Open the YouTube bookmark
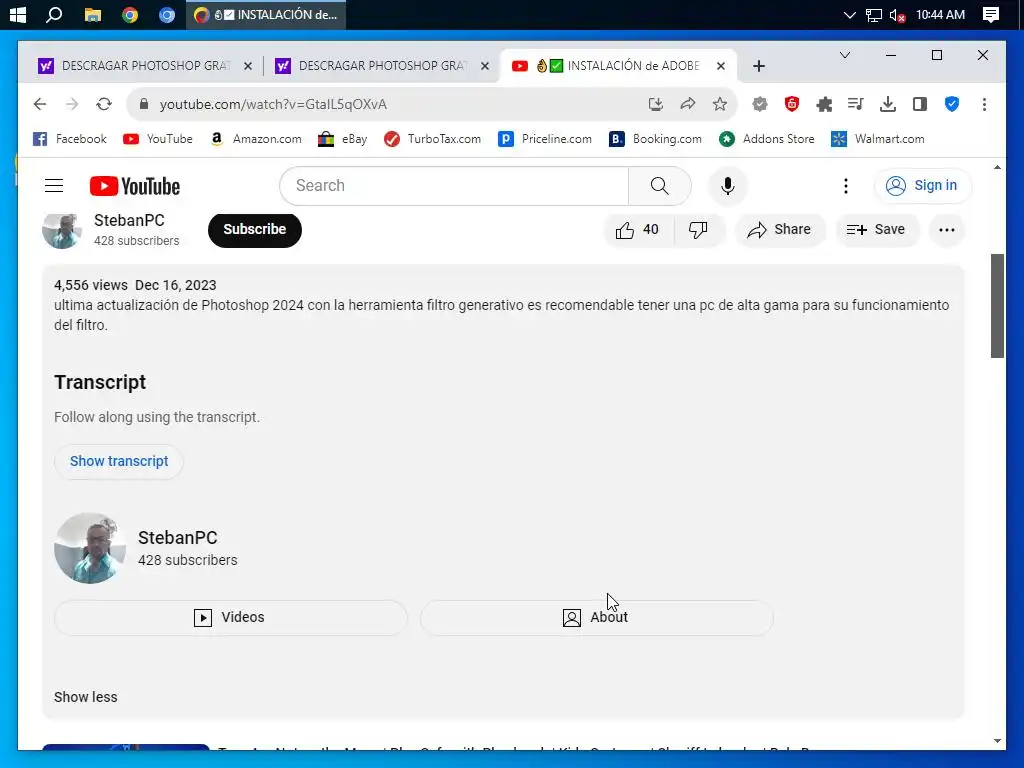 pyautogui.click(x=157, y=139)
